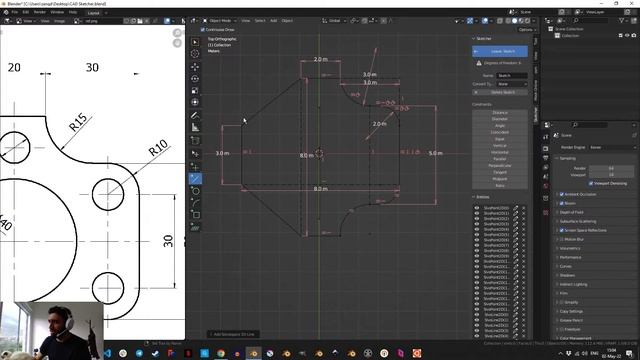Select the Scale tool in the viewport toolbar

195,90
